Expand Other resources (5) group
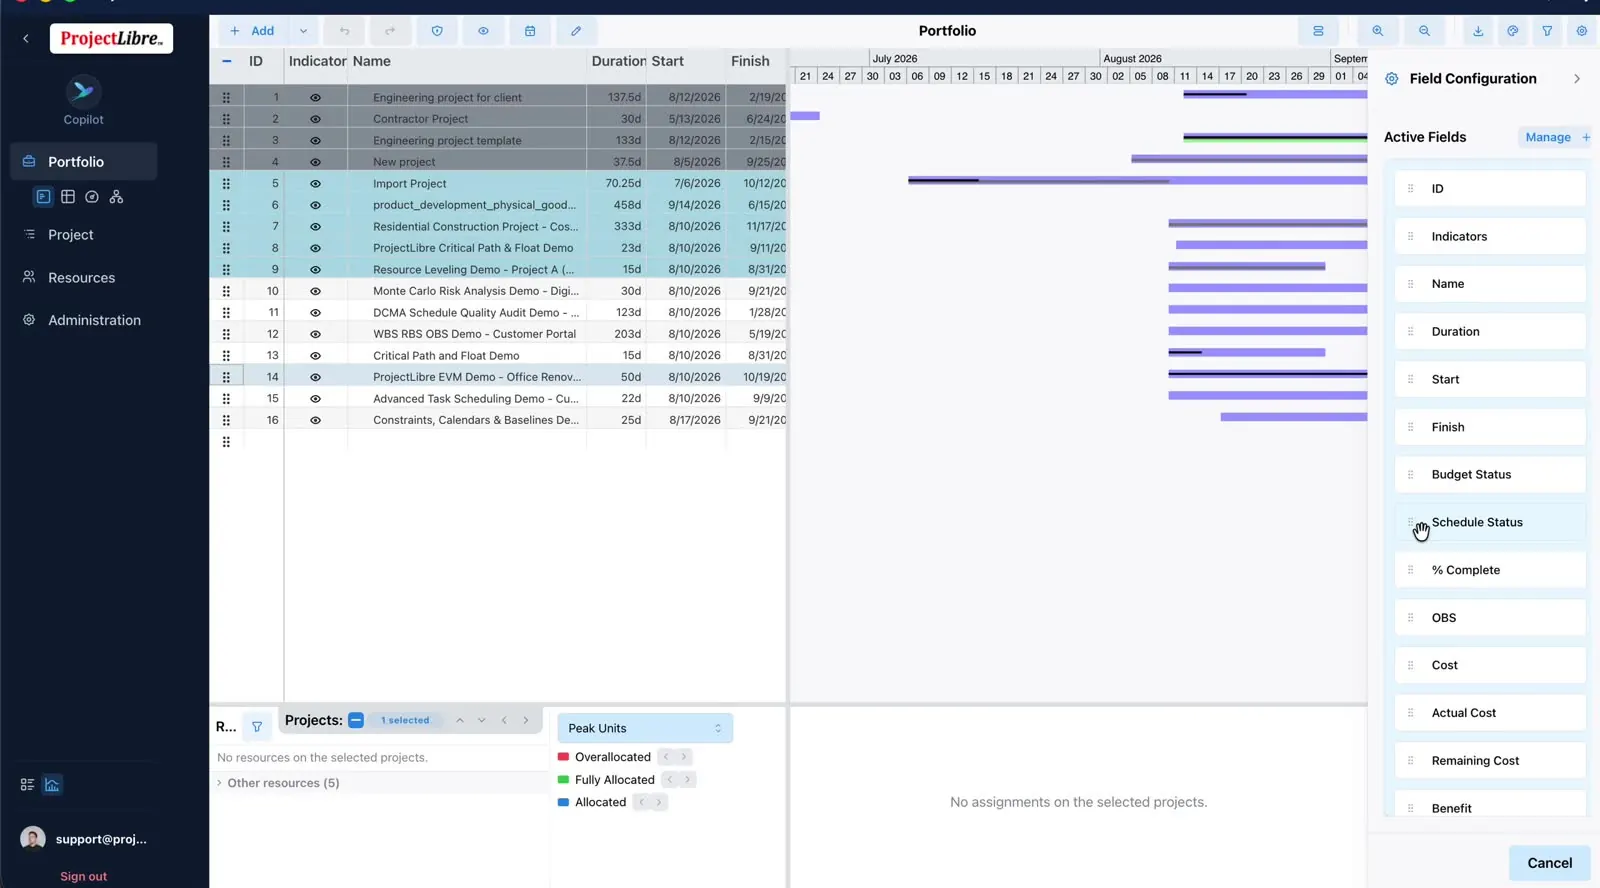Image resolution: width=1600 pixels, height=888 pixels. click(219, 783)
